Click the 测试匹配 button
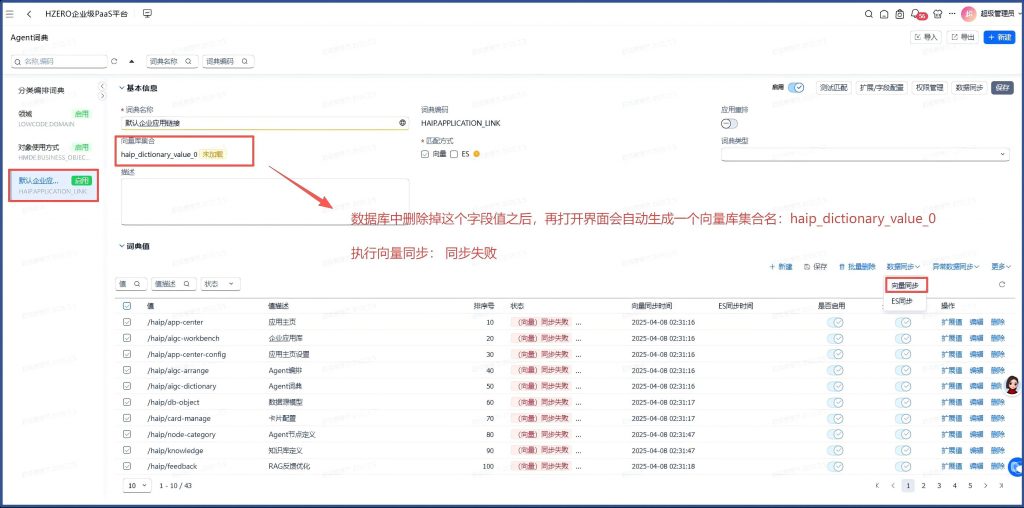Viewport: 1024px width, 508px height. 832,88
